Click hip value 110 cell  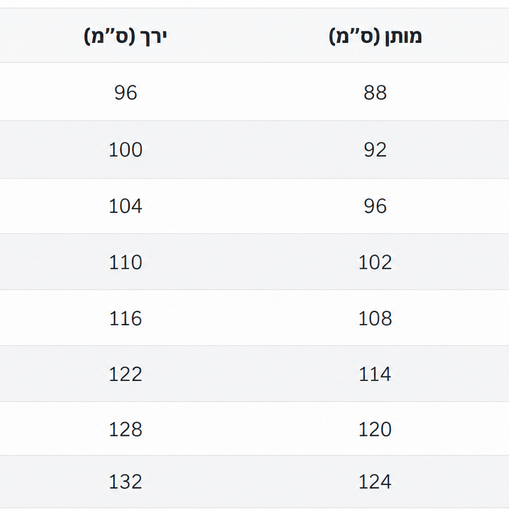click(x=125, y=262)
